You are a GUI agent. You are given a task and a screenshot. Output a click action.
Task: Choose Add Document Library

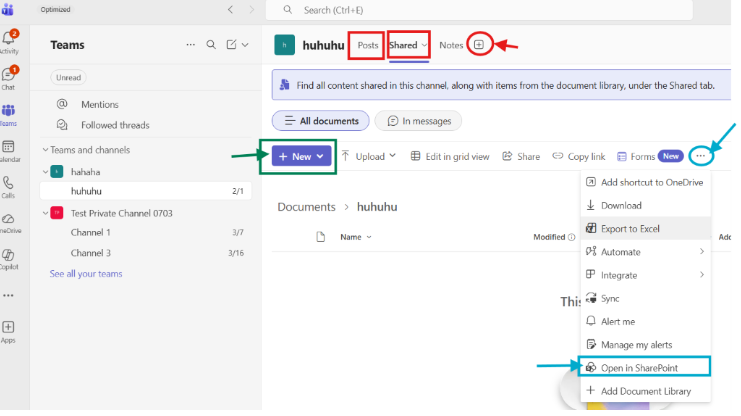pyautogui.click(x=646, y=391)
